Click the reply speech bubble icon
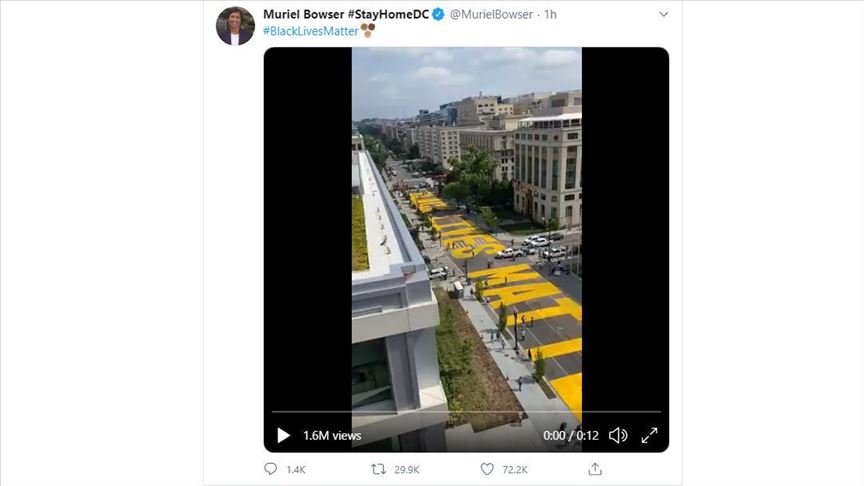This screenshot has height=486, width=864. tap(271, 469)
